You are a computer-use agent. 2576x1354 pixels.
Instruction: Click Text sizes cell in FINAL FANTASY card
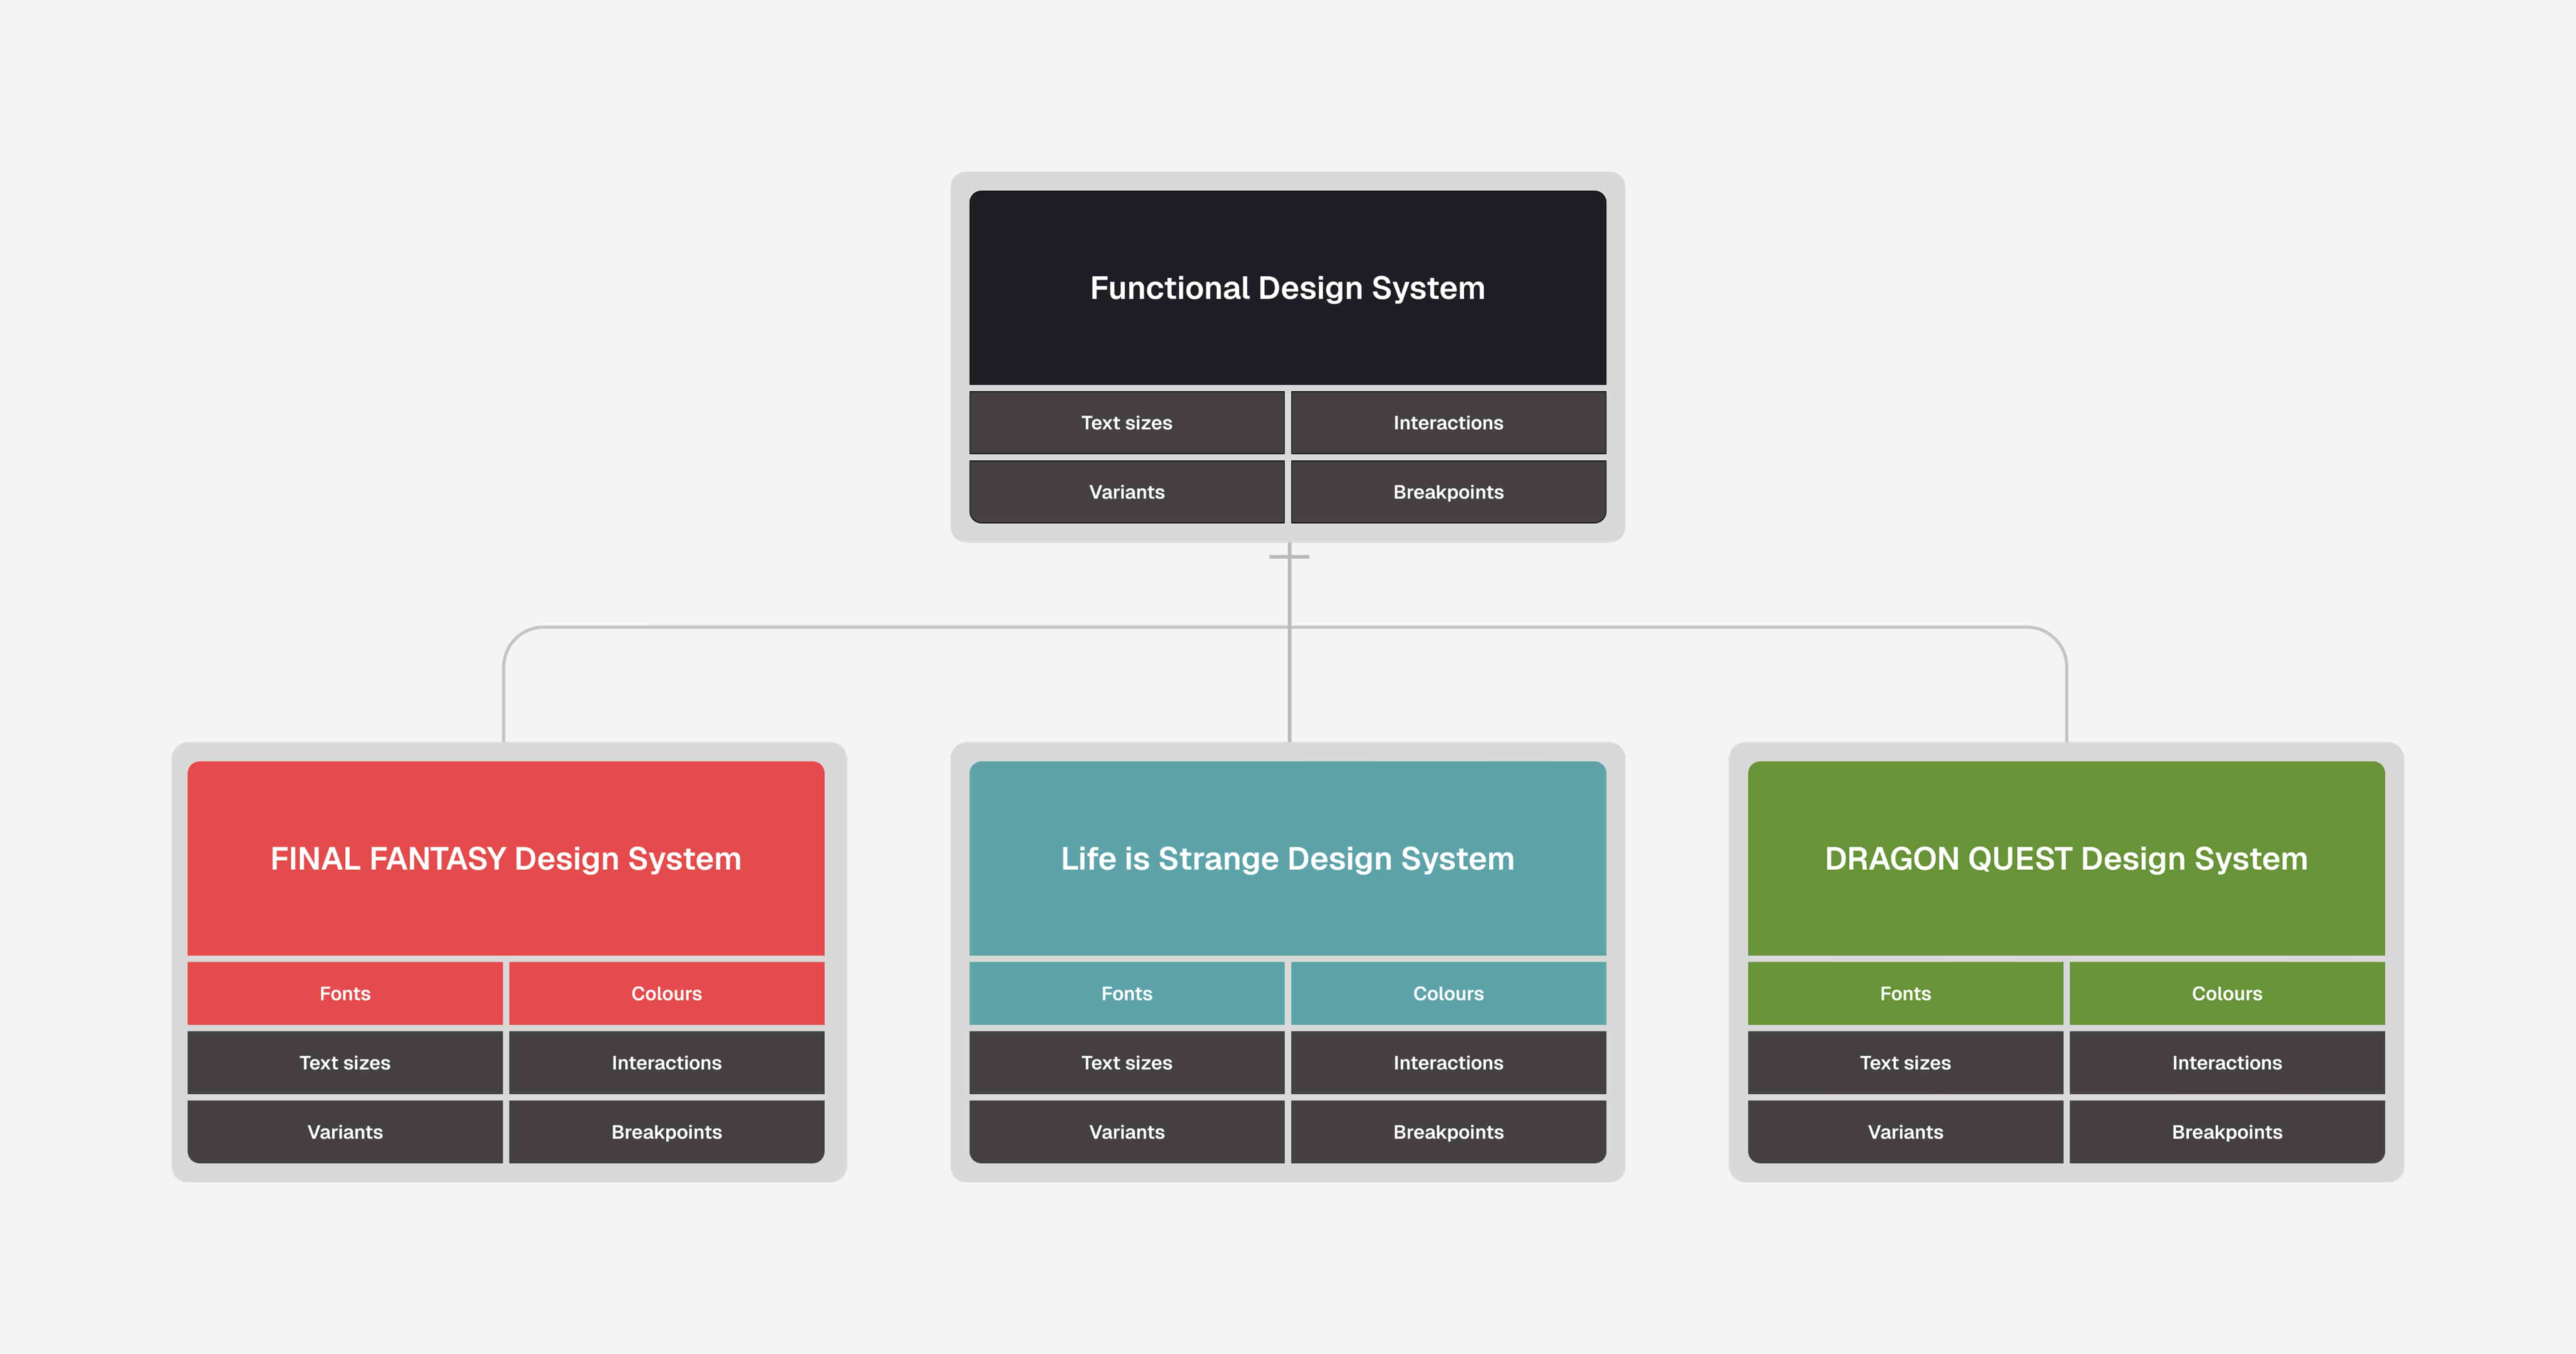(x=345, y=1063)
